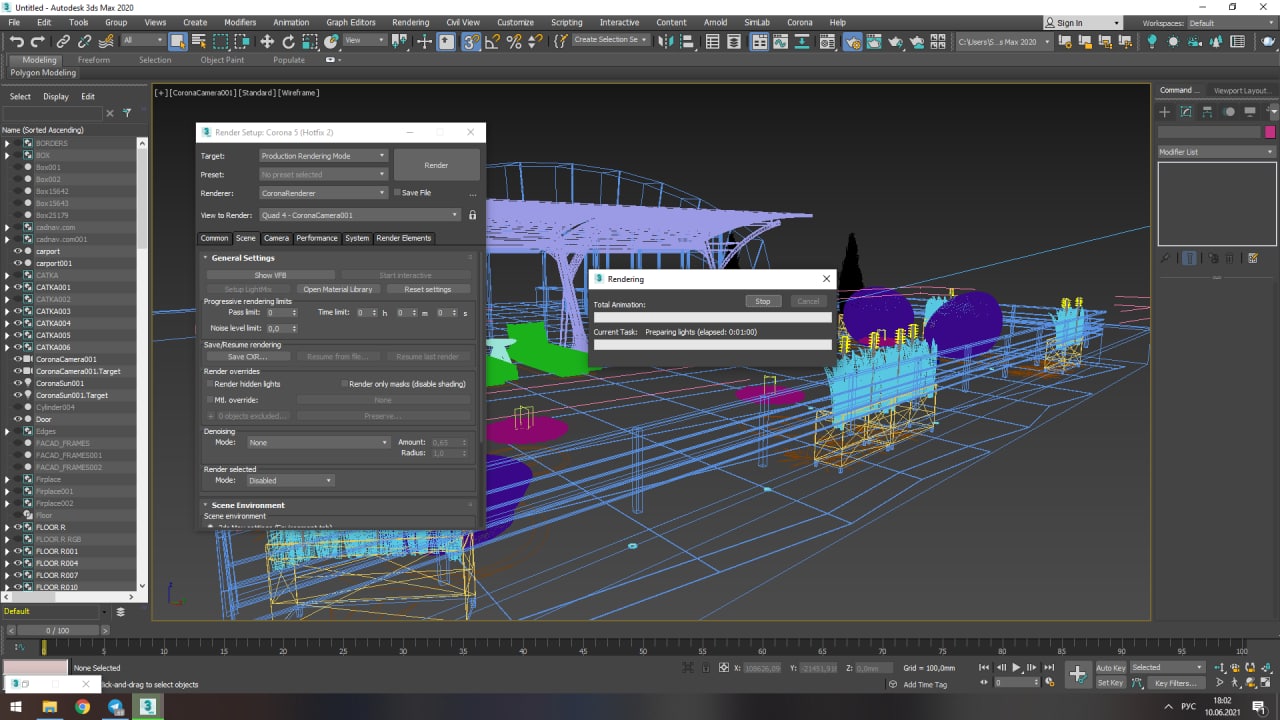
Task: Open the Curve Editor toolbar icon
Action: coord(781,41)
